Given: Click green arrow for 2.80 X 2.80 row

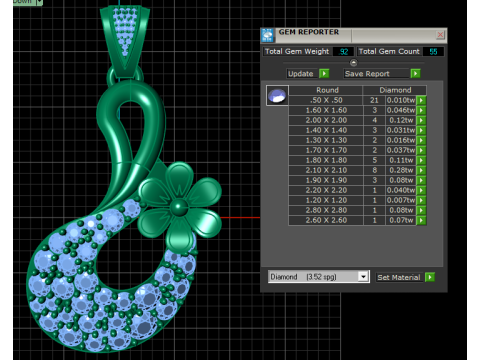Looking at the screenshot, I should (x=421, y=210).
